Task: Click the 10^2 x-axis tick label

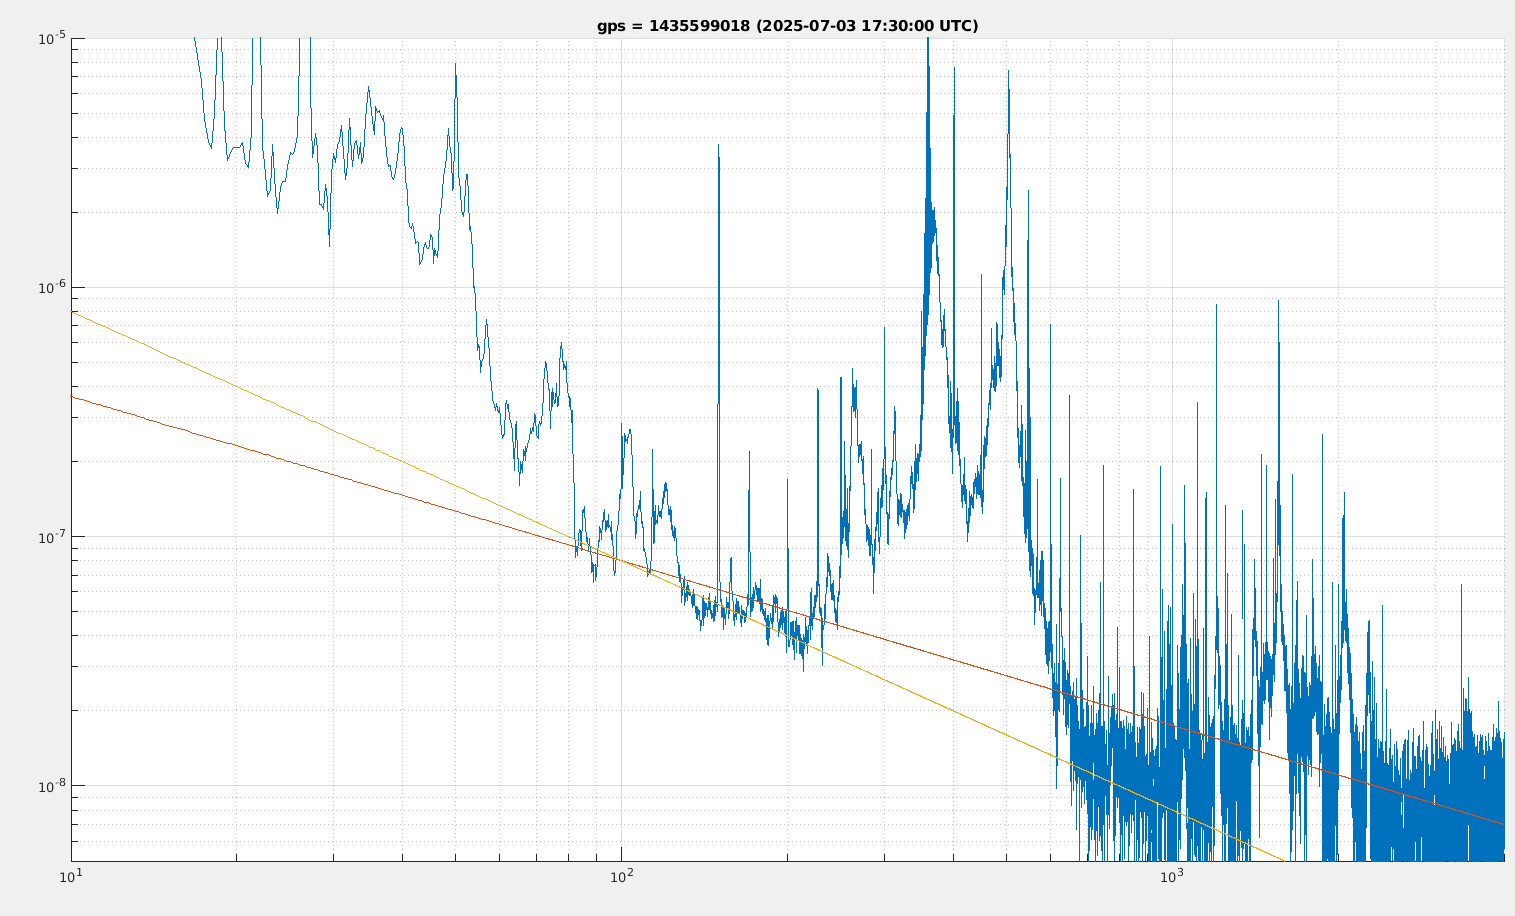Action: (621, 876)
